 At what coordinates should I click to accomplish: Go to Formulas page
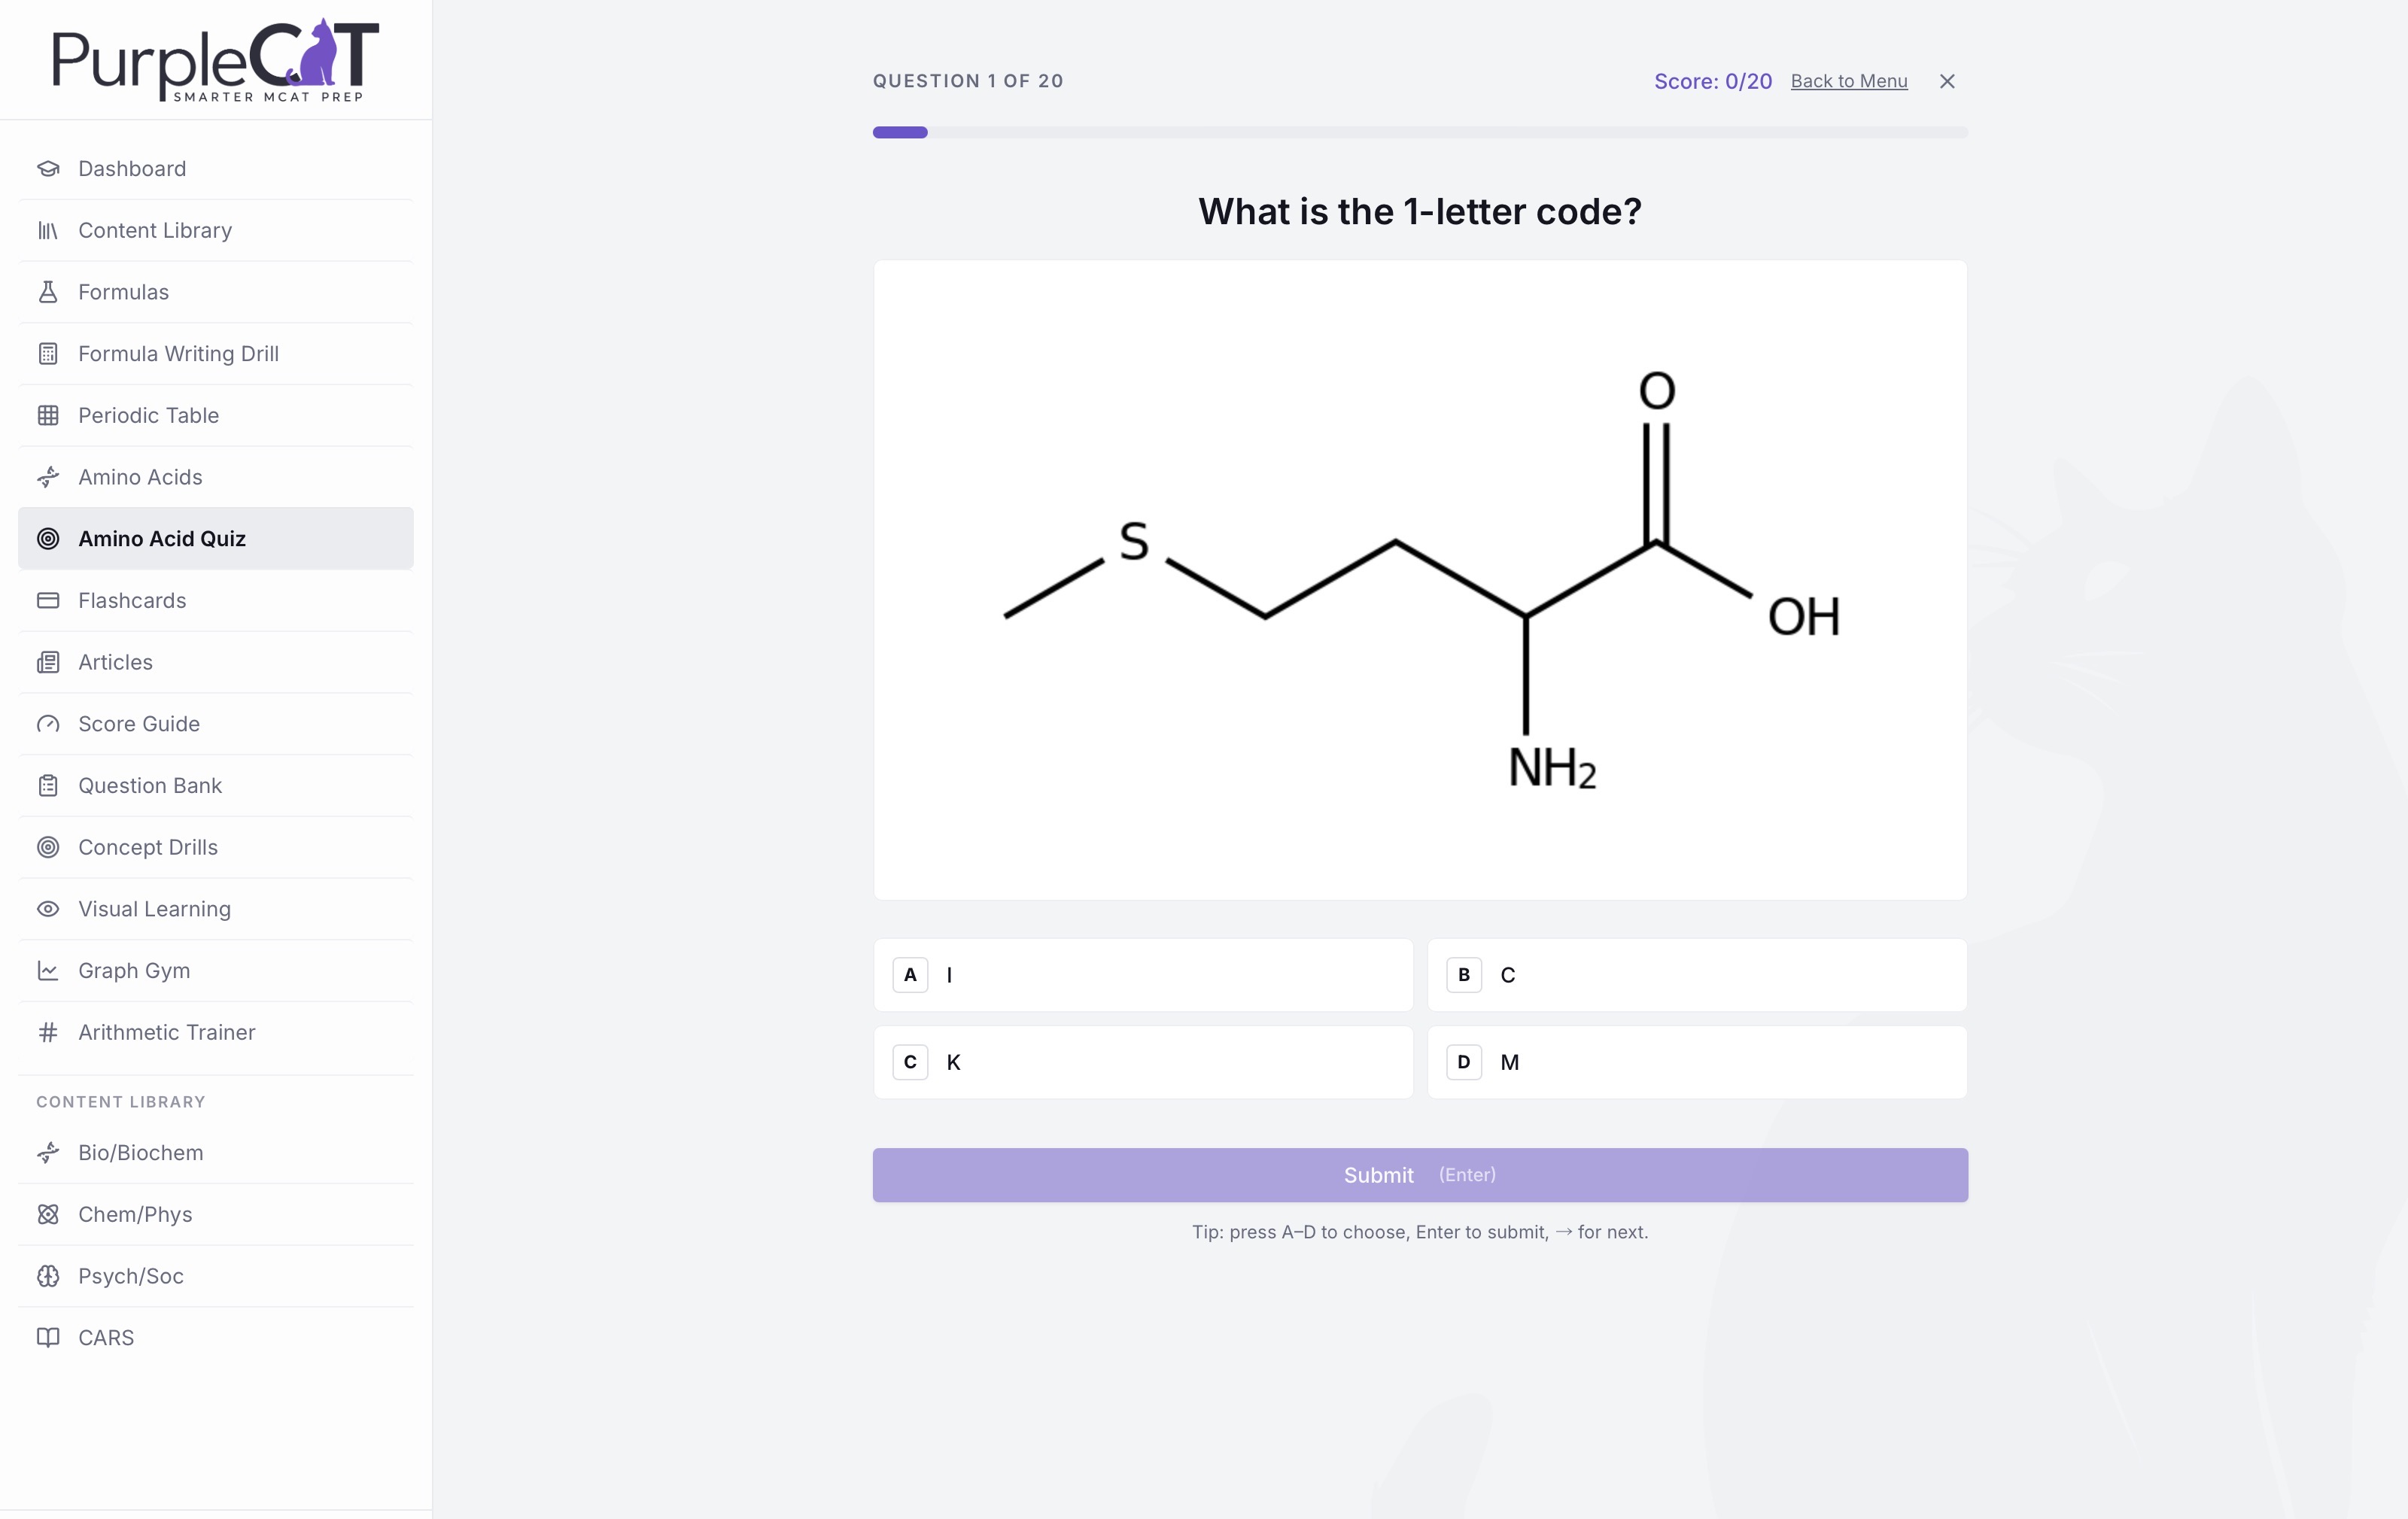click(216, 292)
